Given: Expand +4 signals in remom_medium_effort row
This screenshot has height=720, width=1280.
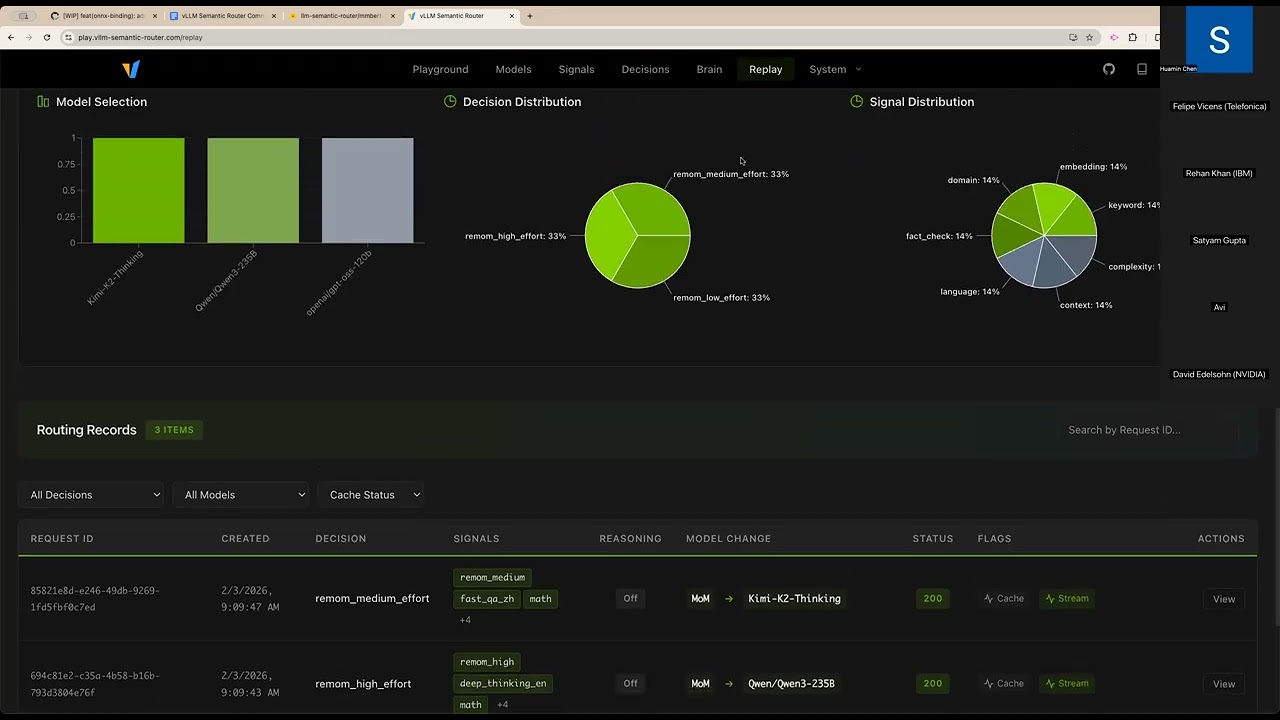Looking at the screenshot, I should point(465,620).
